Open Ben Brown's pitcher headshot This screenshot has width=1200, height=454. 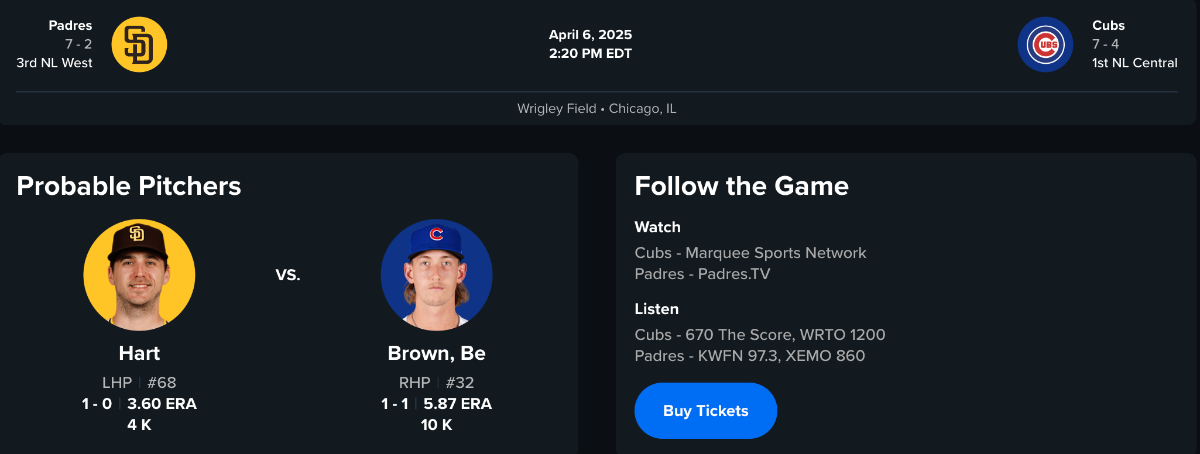(436, 275)
